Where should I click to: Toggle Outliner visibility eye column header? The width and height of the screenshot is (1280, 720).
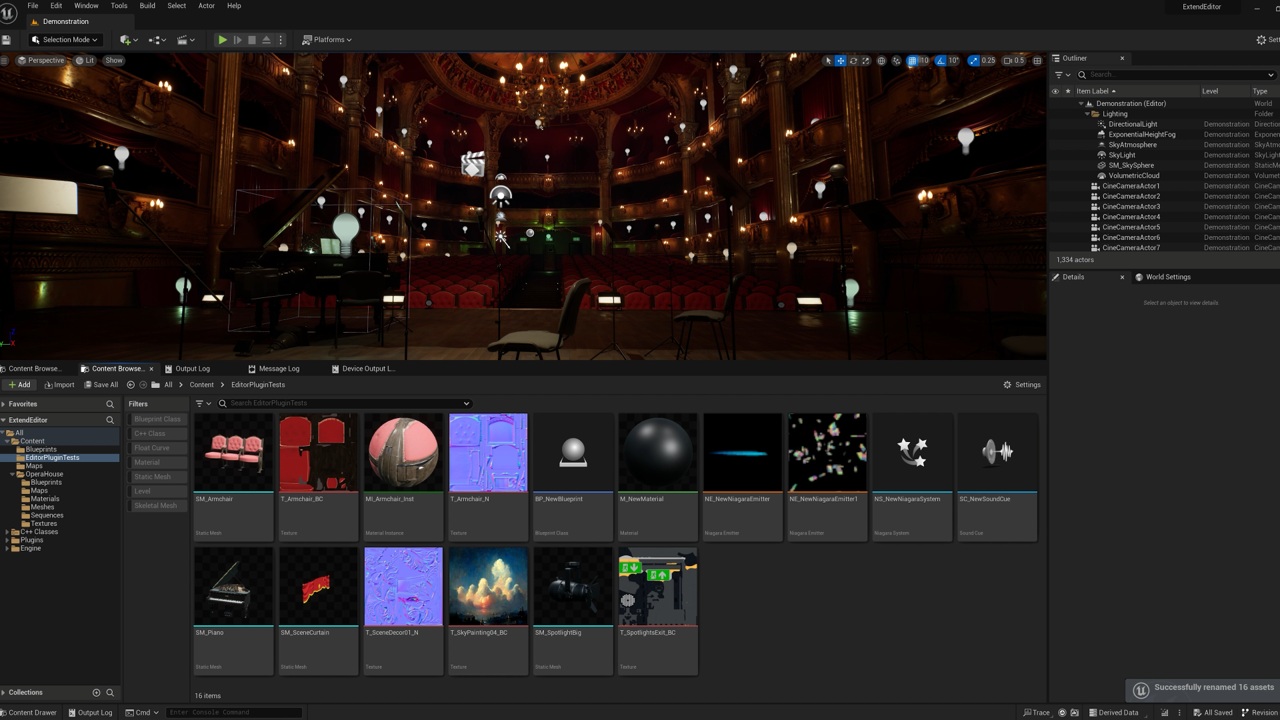1054,91
